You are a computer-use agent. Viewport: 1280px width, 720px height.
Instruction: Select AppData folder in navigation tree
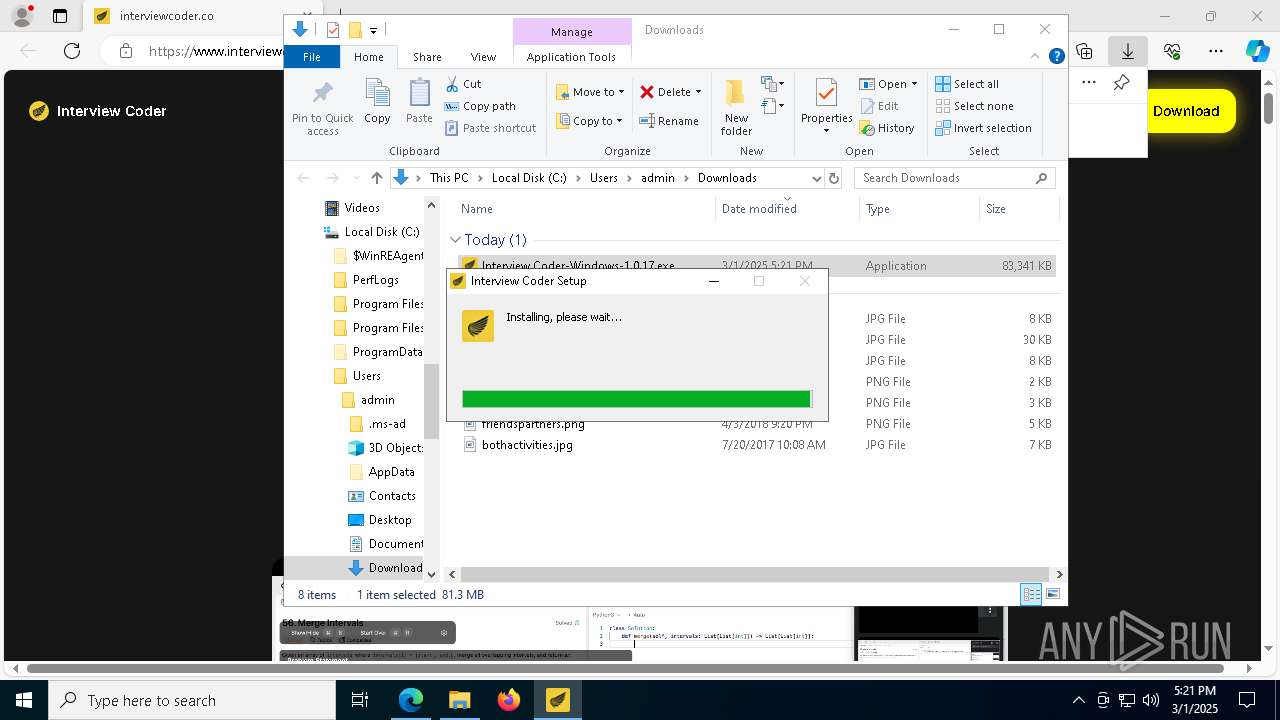(391, 472)
